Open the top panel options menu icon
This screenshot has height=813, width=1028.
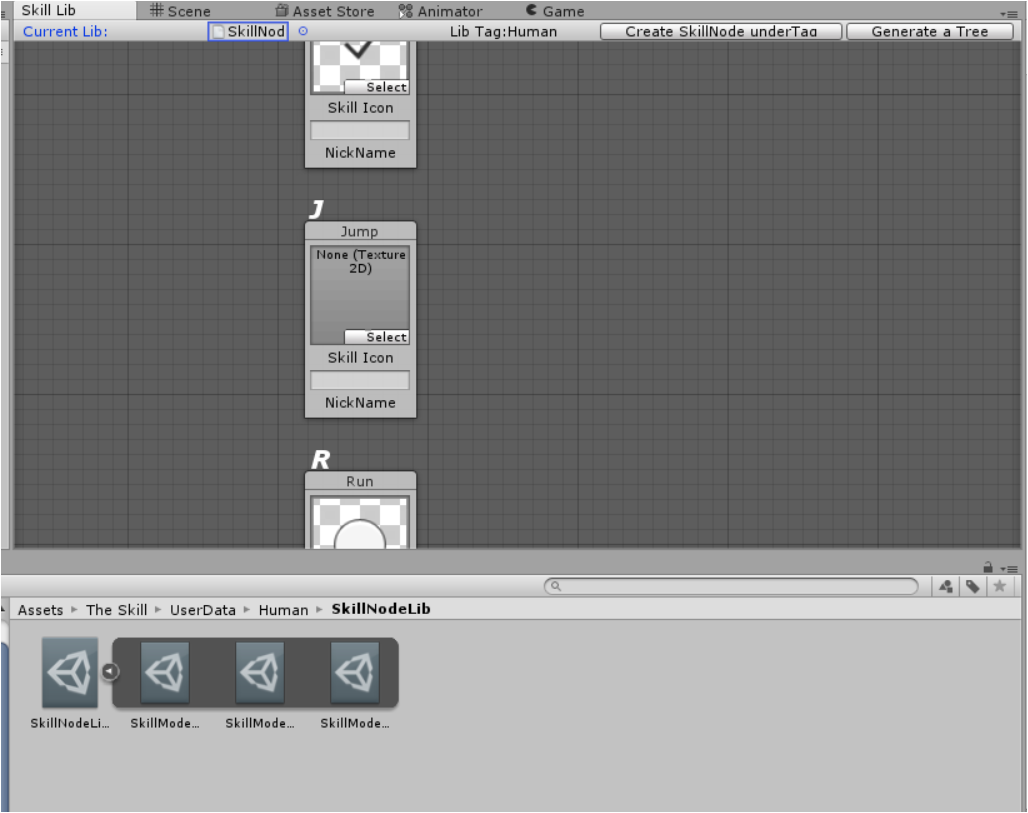(1009, 14)
